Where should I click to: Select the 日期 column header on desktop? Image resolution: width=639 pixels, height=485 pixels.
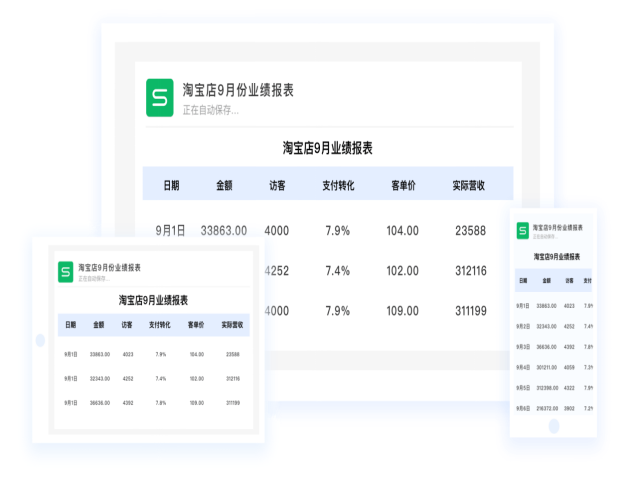click(x=171, y=185)
